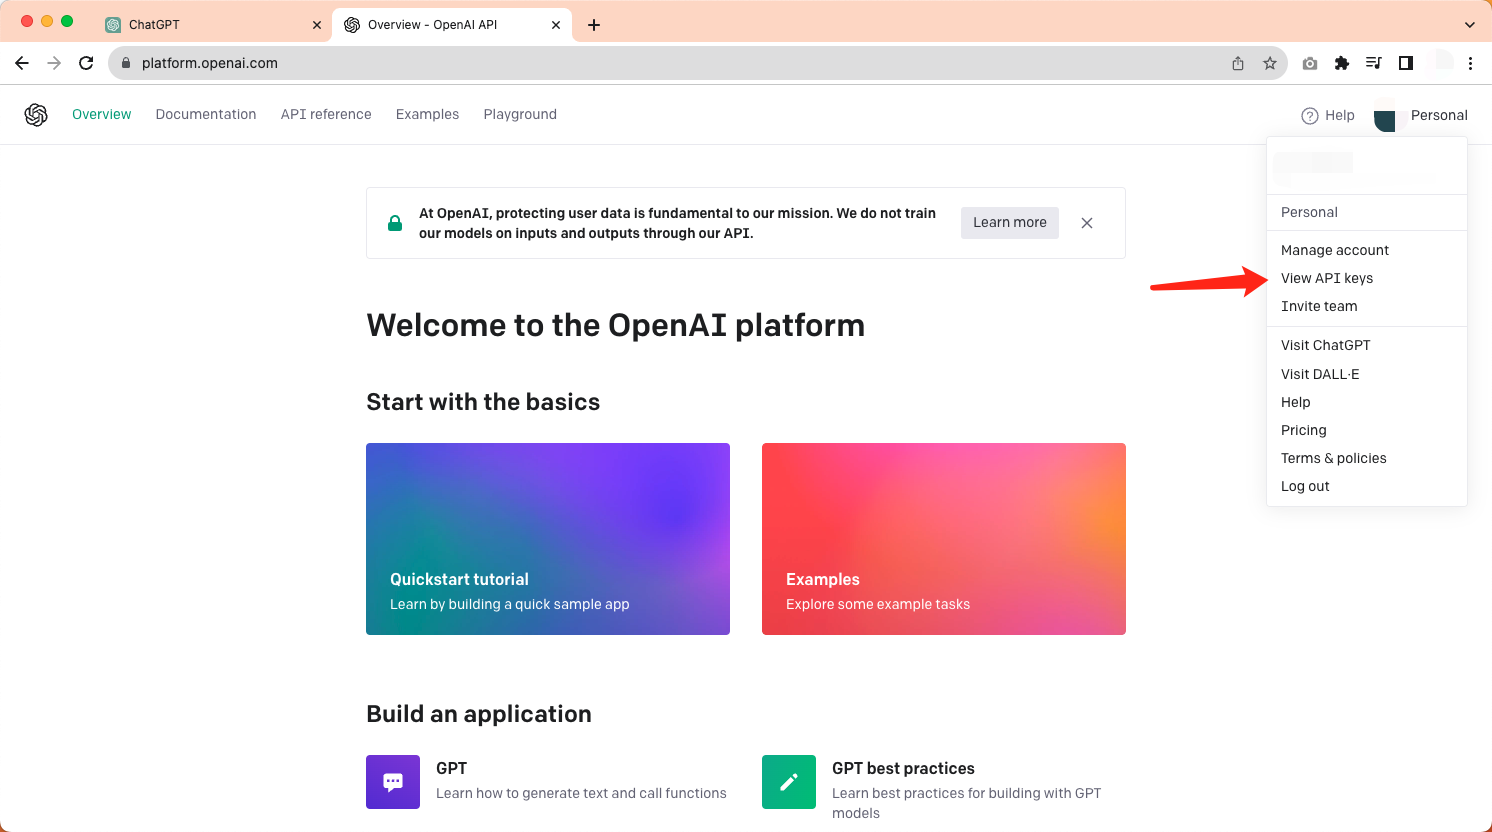Image resolution: width=1492 pixels, height=832 pixels.
Task: Open the Extensions puzzle piece icon
Action: click(1342, 63)
